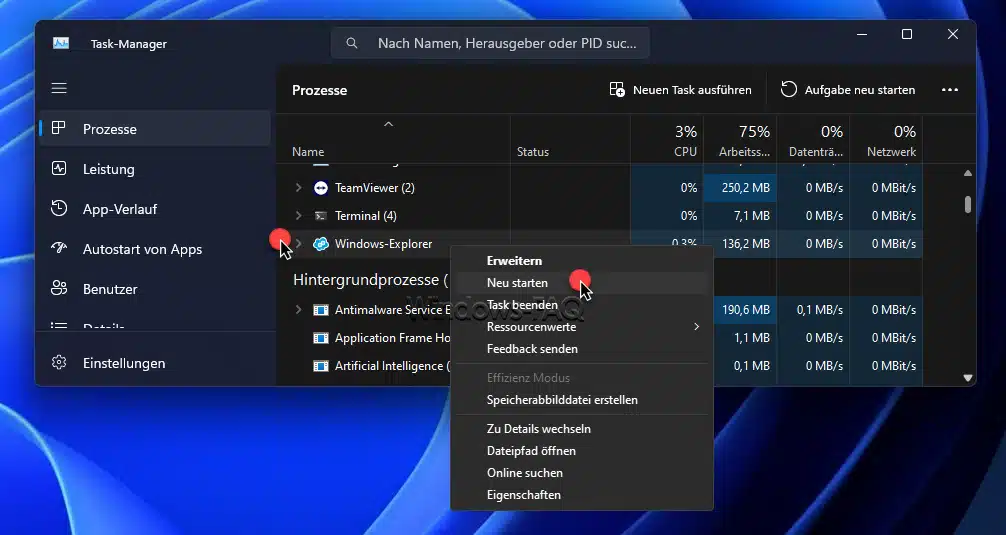Sort by the CPU column header
This screenshot has height=535, width=1006.
667,140
